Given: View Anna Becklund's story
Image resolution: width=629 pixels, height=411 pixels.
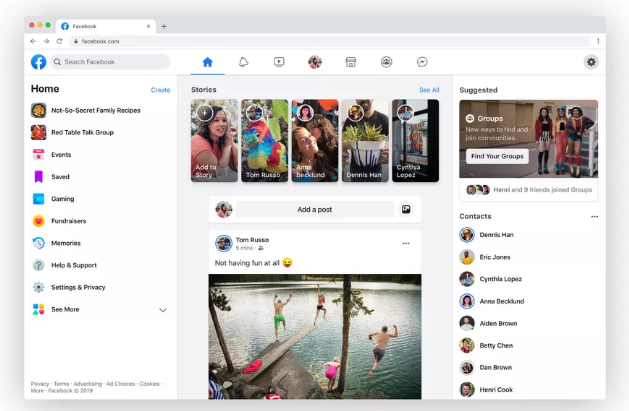Looking at the screenshot, I should 315,140.
